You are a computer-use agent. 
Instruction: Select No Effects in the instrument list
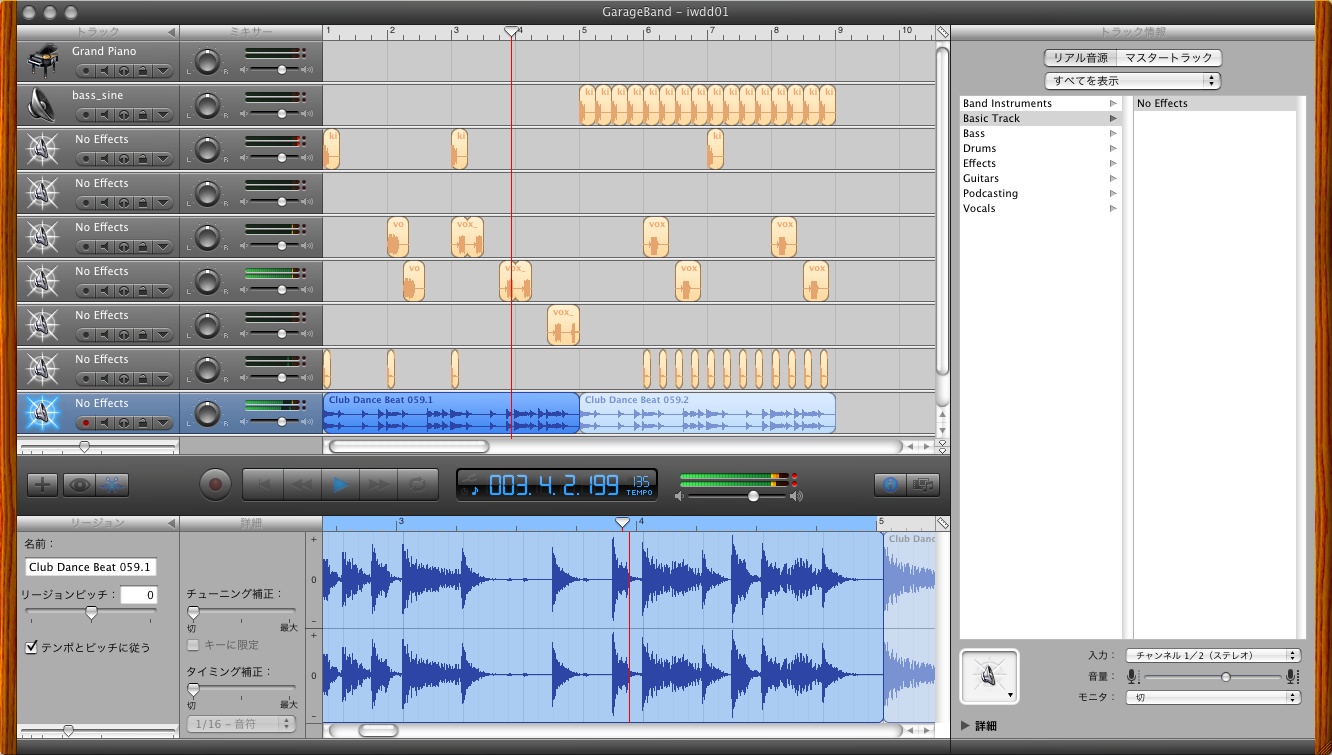[x=1214, y=103]
